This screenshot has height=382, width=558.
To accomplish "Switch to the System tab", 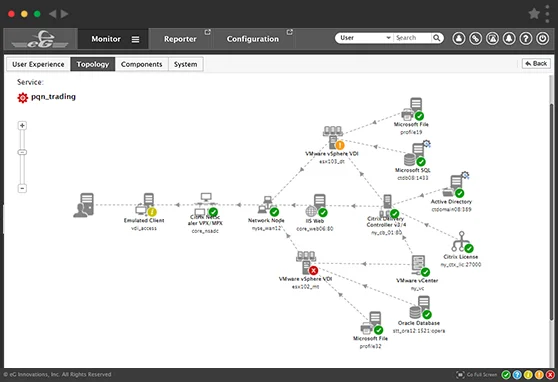I will [185, 64].
